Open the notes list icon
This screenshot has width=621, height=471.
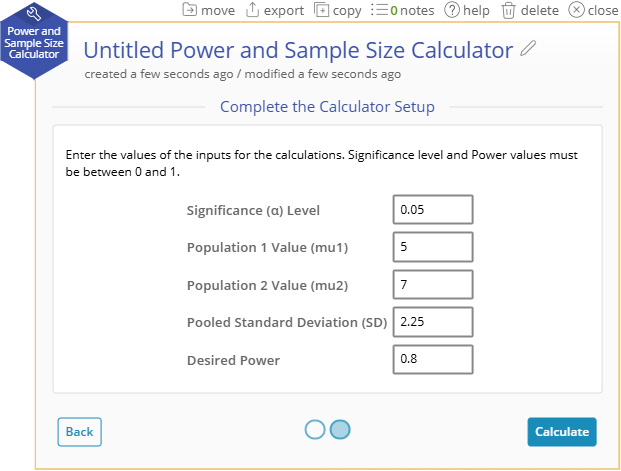click(380, 10)
